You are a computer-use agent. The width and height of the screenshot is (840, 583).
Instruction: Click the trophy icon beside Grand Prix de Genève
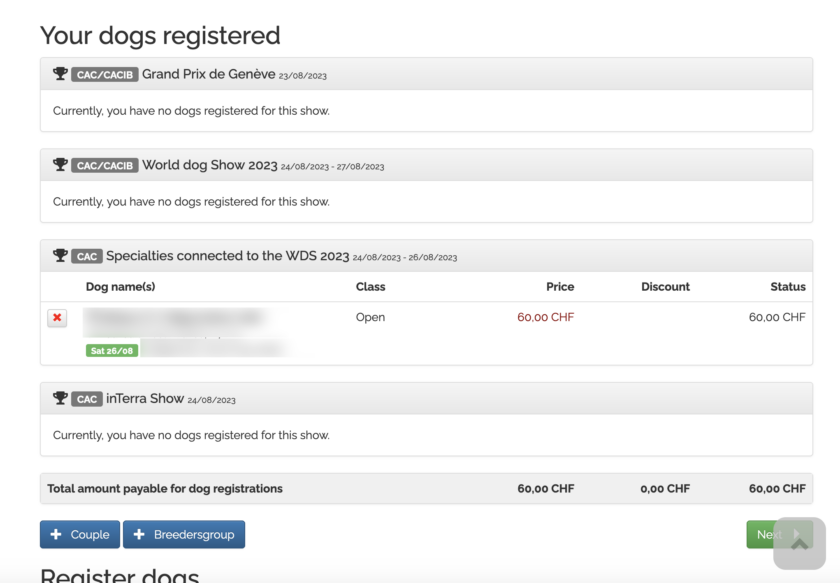59,73
